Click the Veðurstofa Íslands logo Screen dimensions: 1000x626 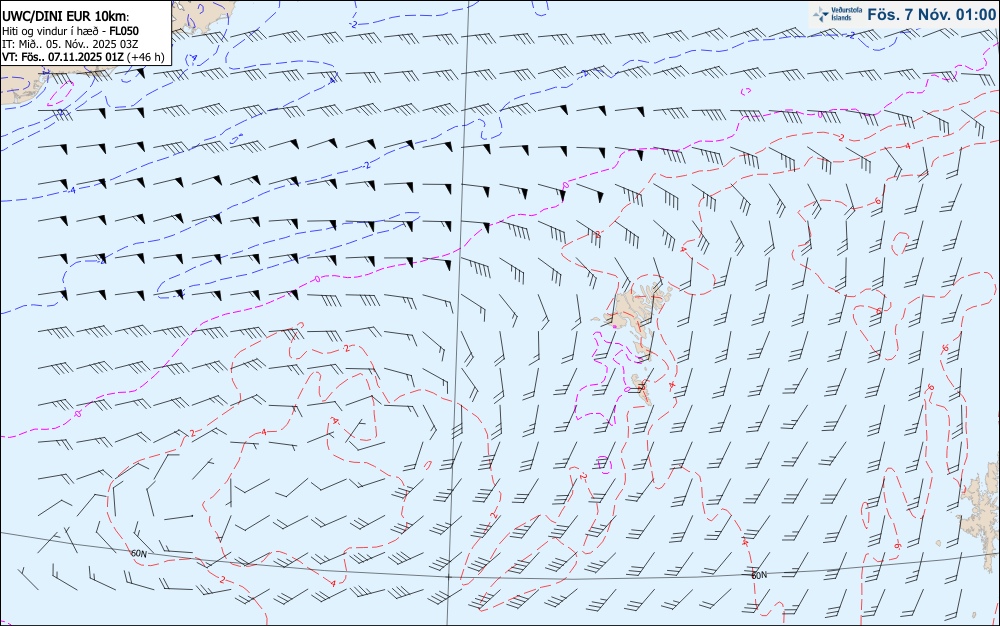point(838,14)
